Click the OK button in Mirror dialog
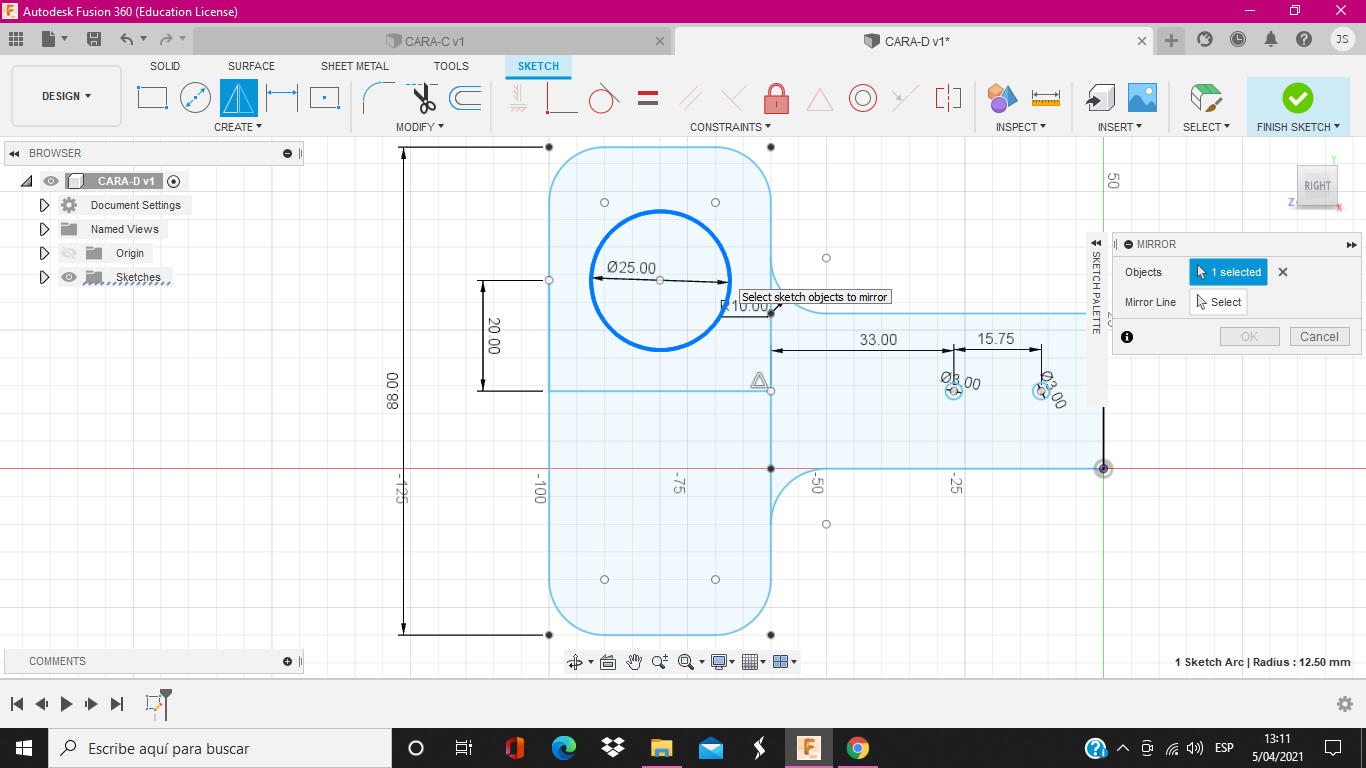Viewport: 1366px width, 768px height. [1249, 337]
